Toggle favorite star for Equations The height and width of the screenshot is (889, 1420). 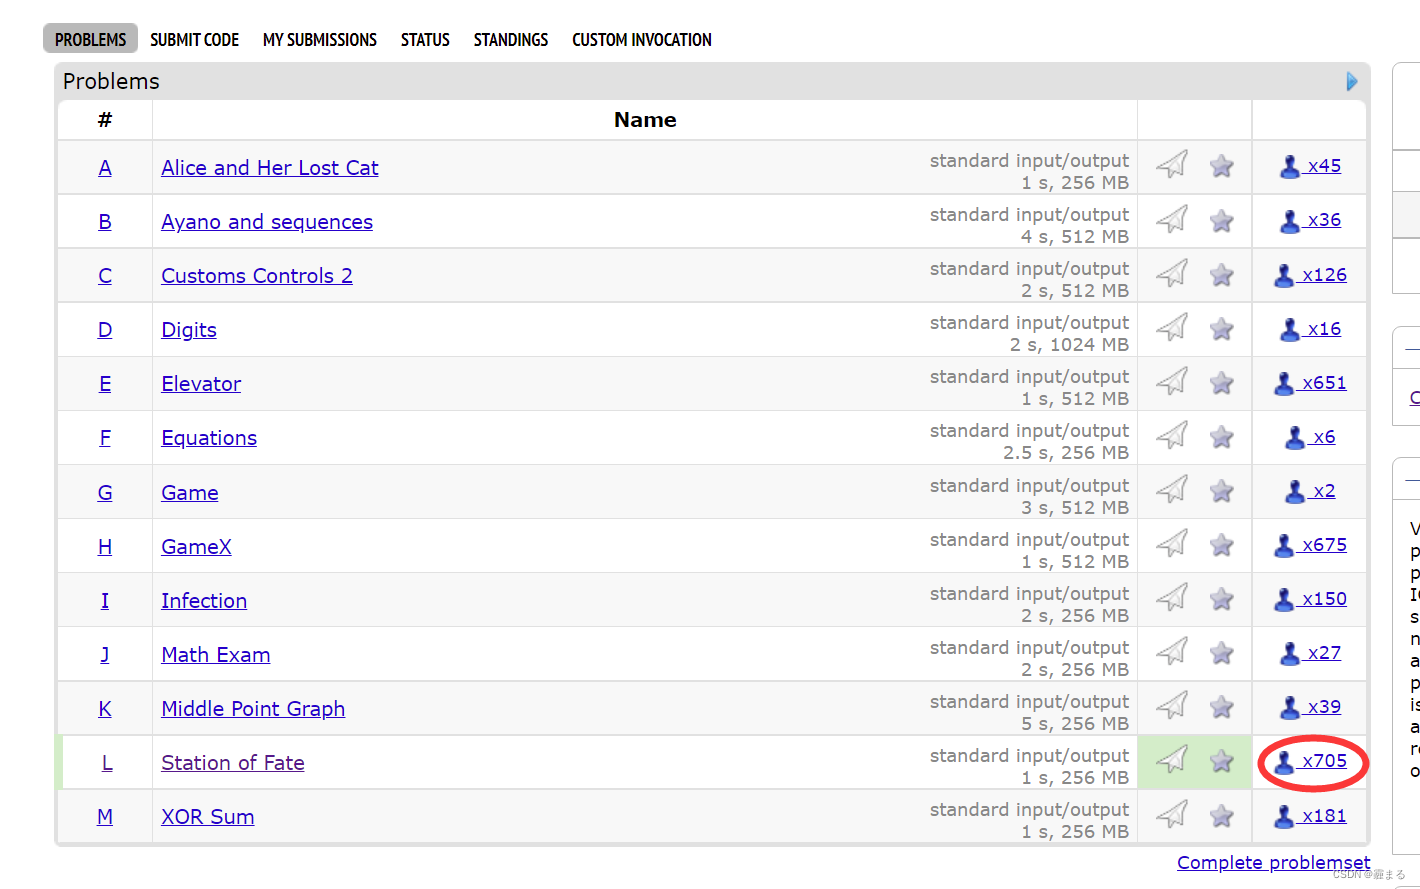[1221, 436]
